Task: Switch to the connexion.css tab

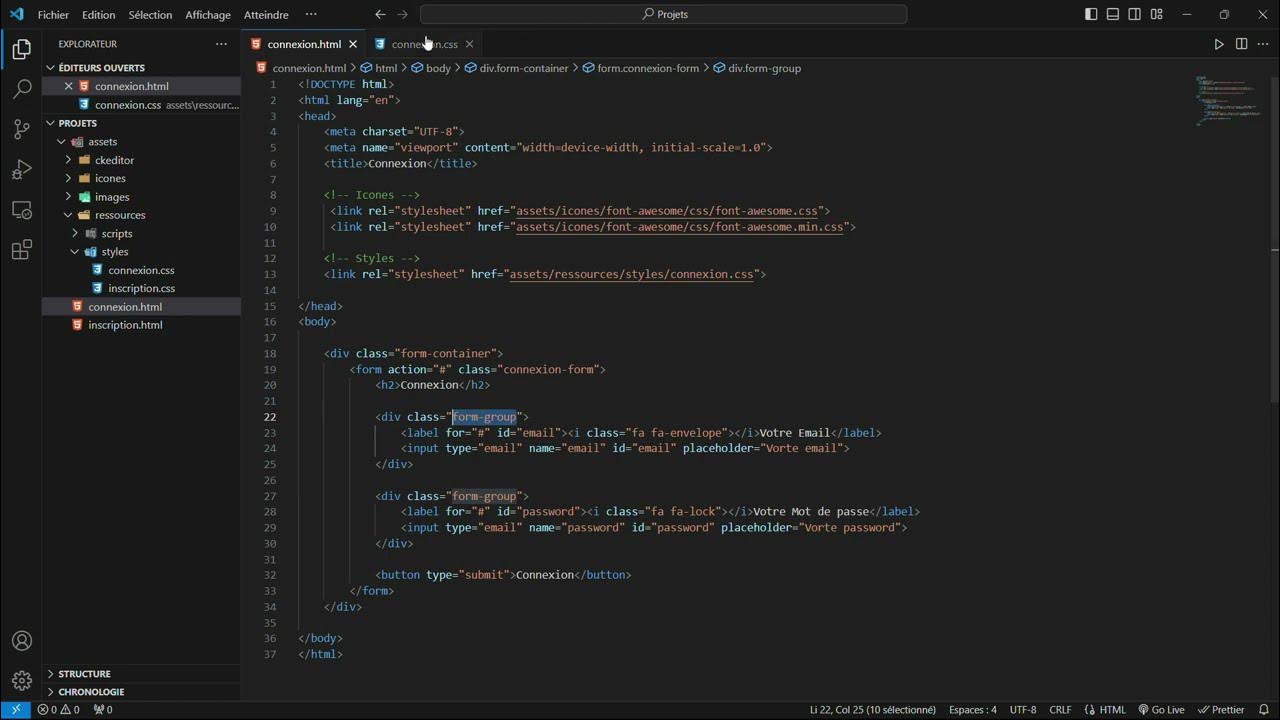Action: pyautogui.click(x=425, y=44)
